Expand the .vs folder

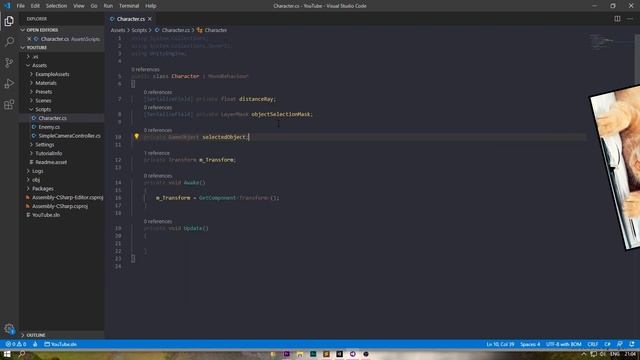point(35,56)
